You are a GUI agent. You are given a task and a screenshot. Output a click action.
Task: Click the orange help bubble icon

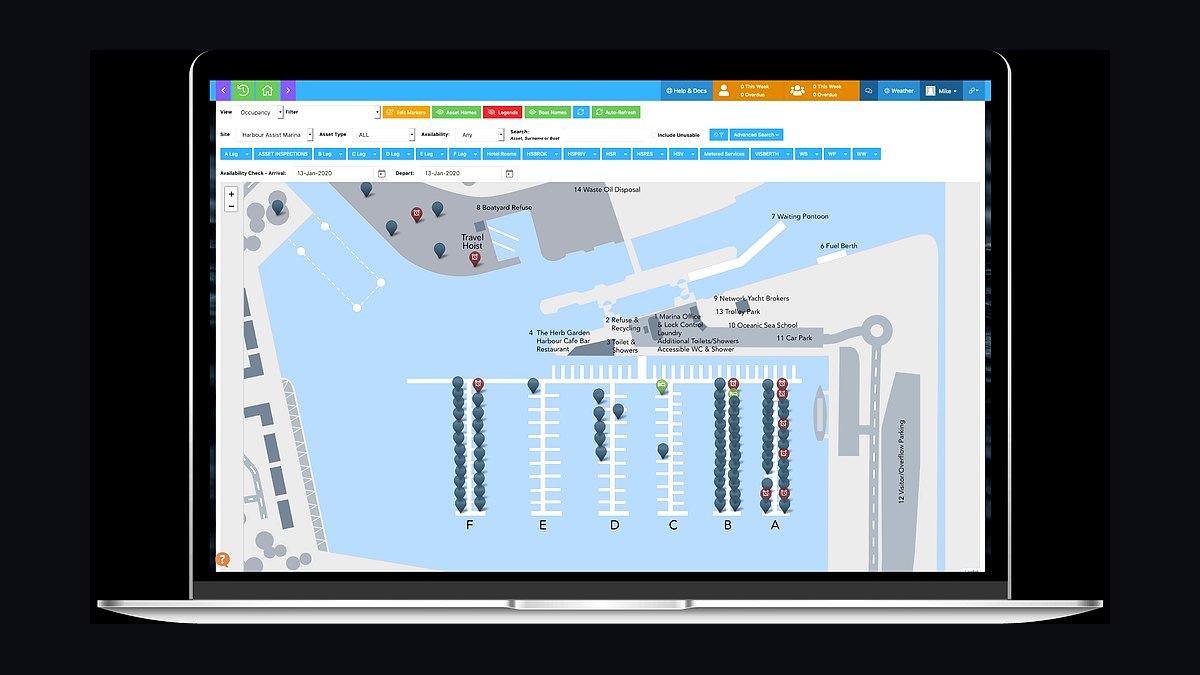[222, 560]
